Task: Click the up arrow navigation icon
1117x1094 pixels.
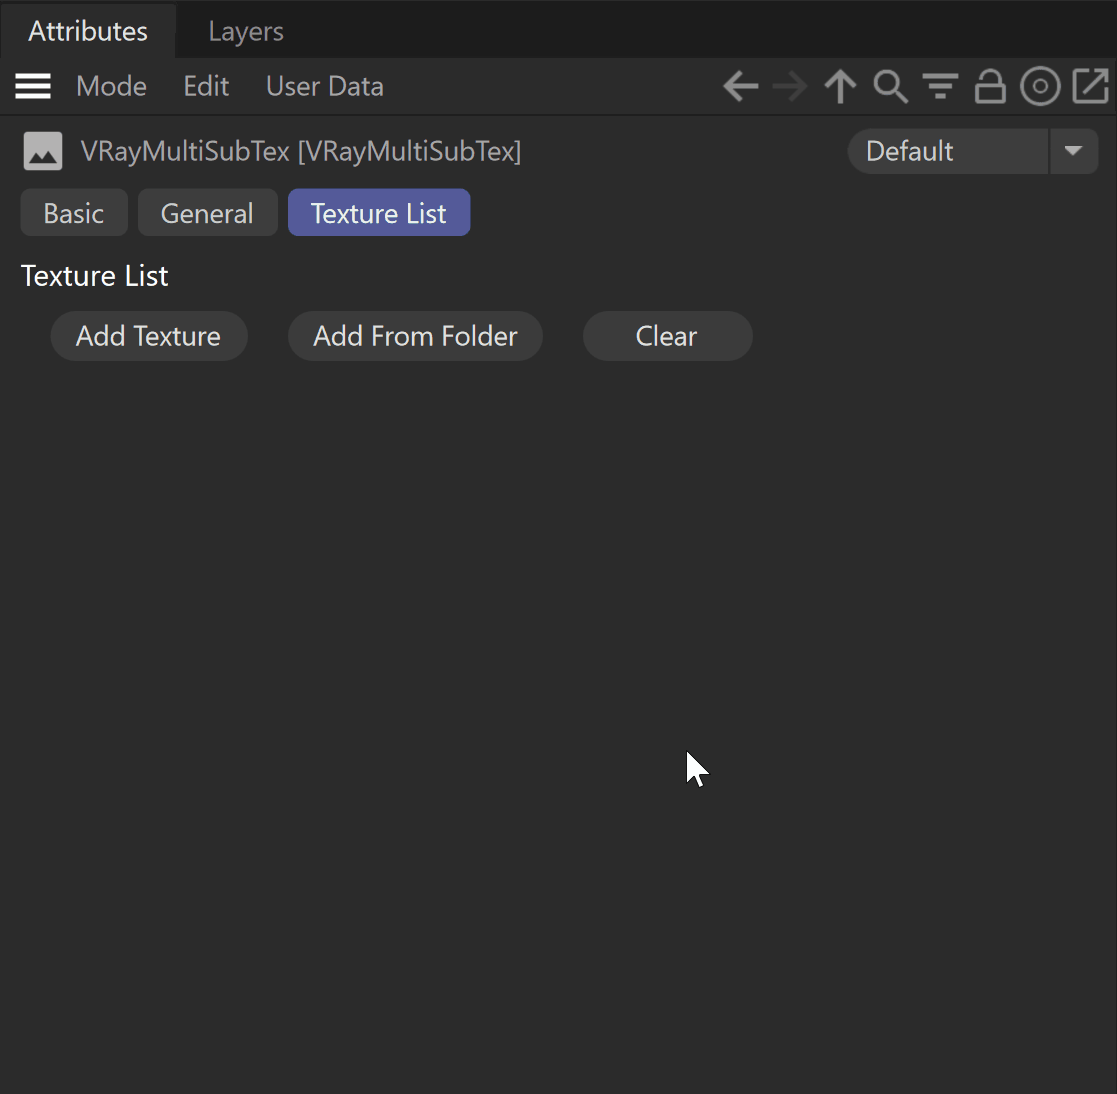Action: pyautogui.click(x=841, y=87)
